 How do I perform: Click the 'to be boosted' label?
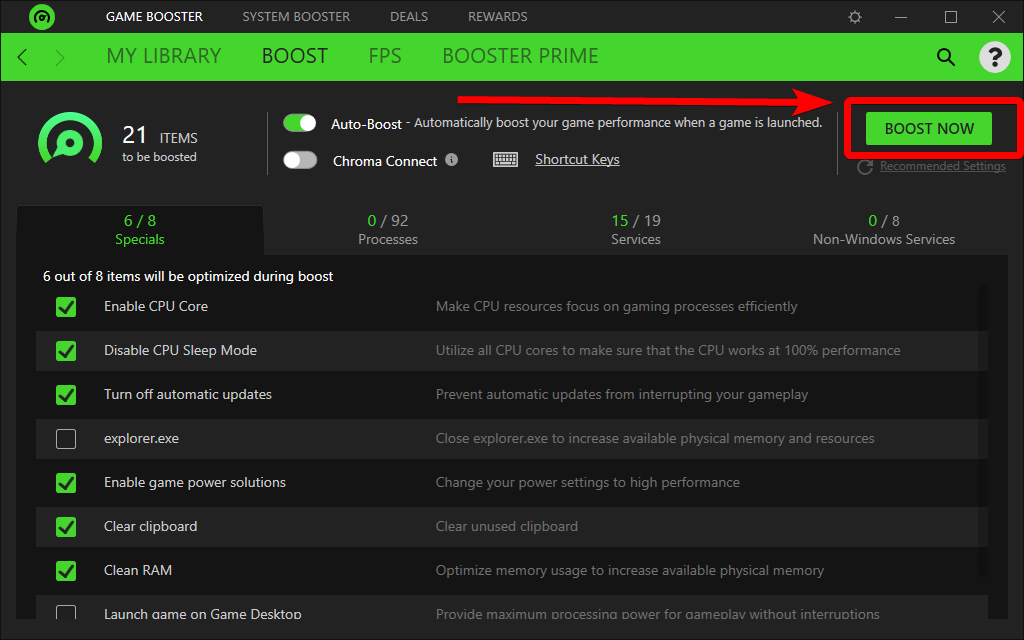[x=159, y=157]
